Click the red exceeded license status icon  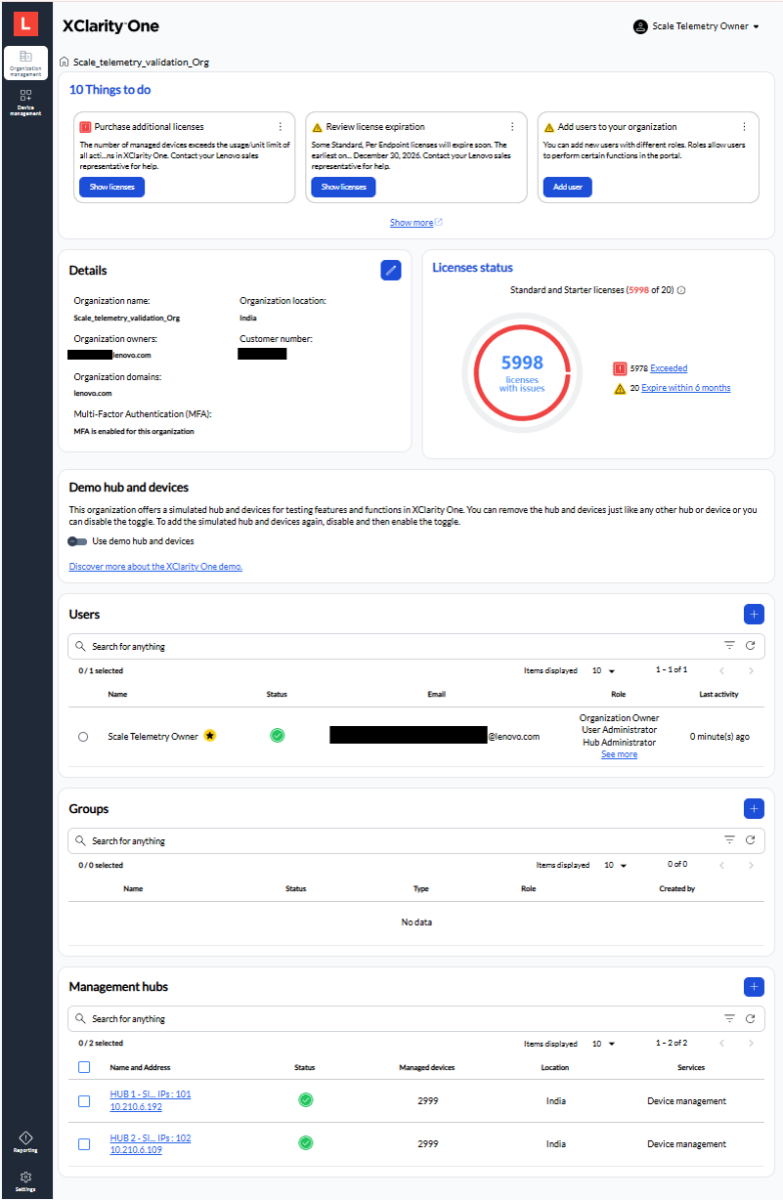click(x=620, y=369)
